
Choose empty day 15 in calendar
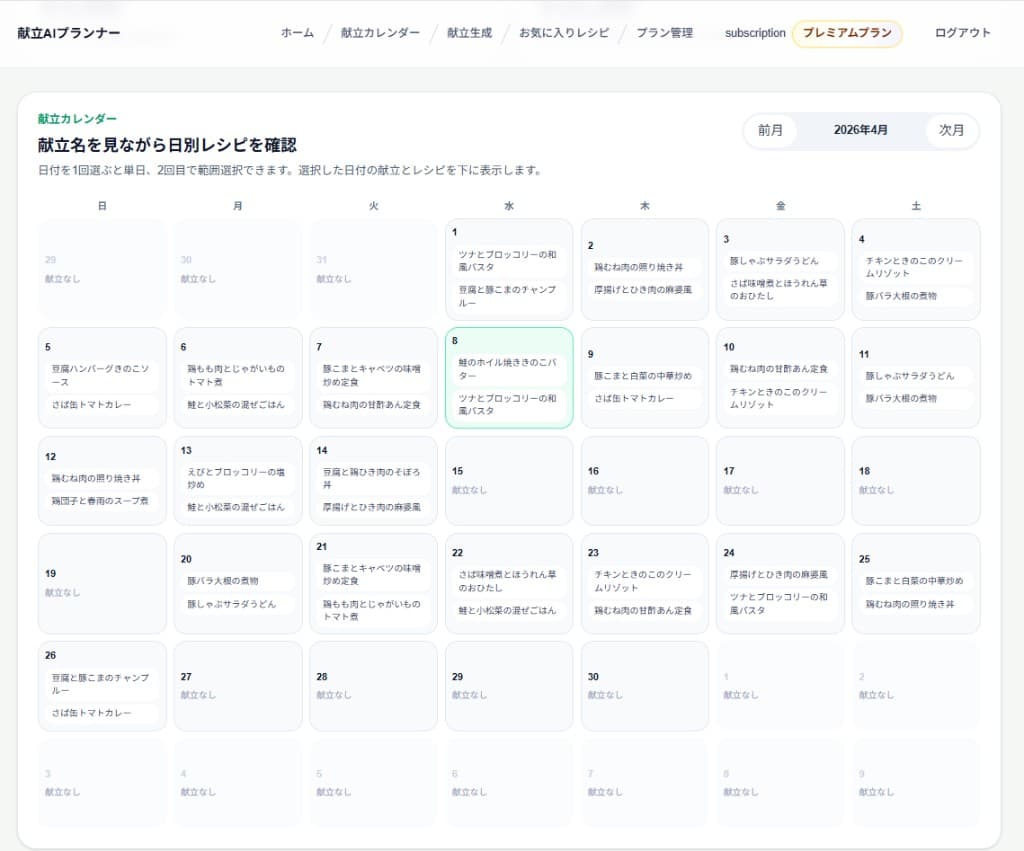point(508,480)
